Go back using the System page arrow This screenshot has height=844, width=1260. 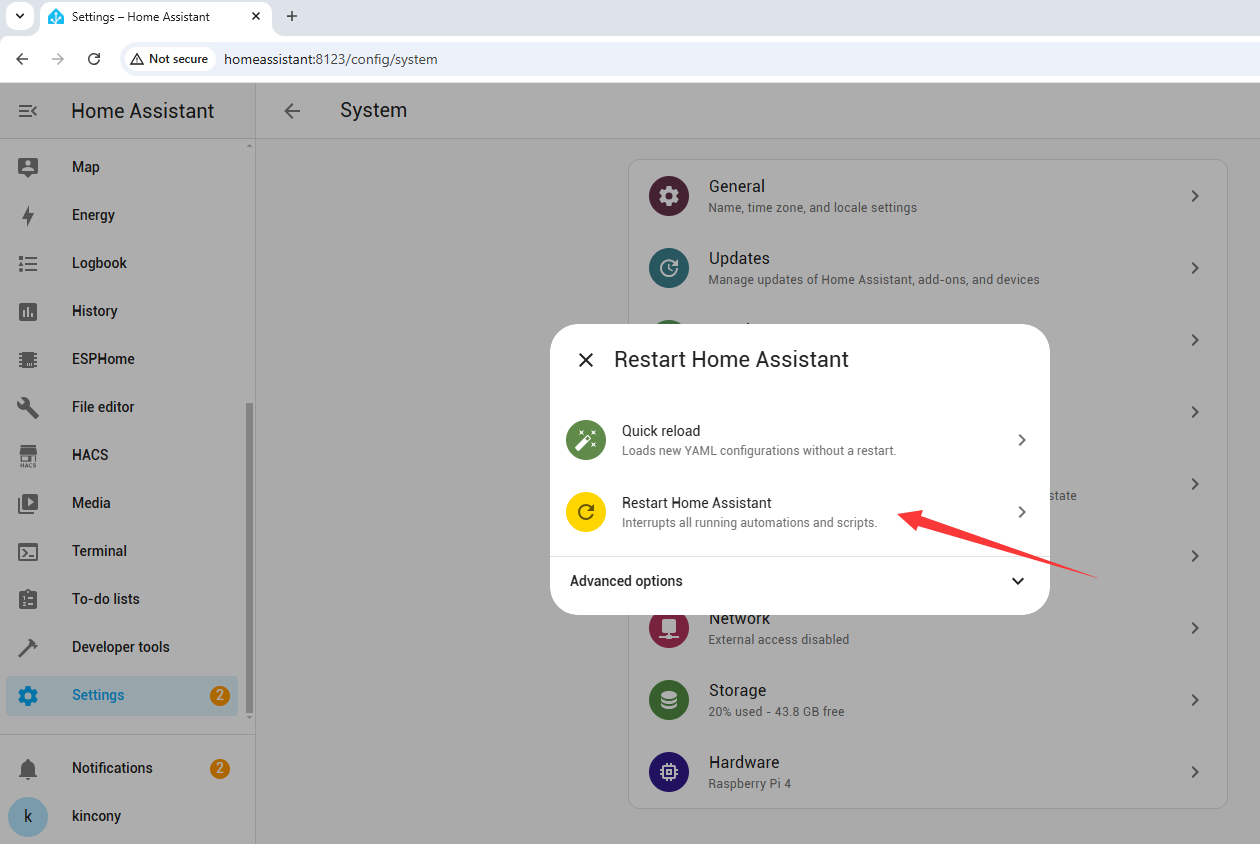(292, 111)
